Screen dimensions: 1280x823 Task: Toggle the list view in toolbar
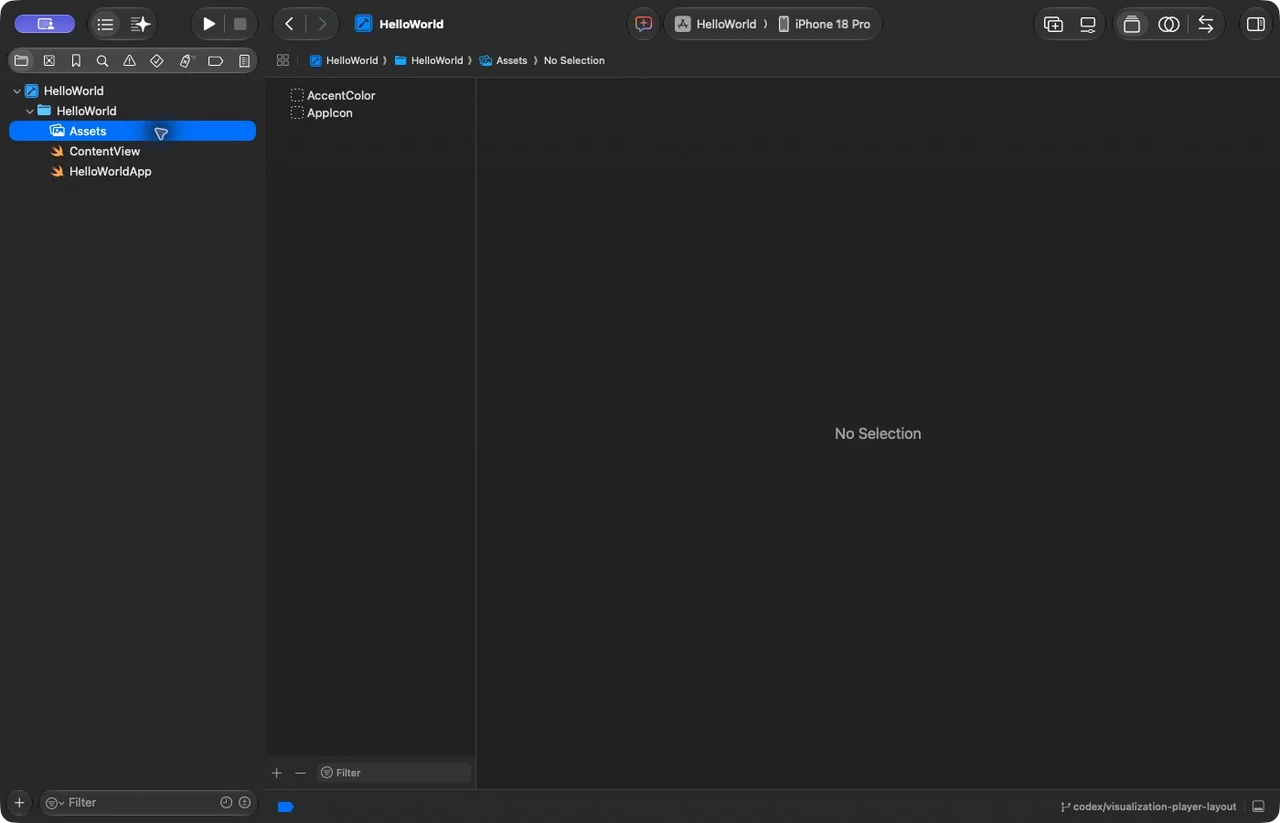point(105,24)
